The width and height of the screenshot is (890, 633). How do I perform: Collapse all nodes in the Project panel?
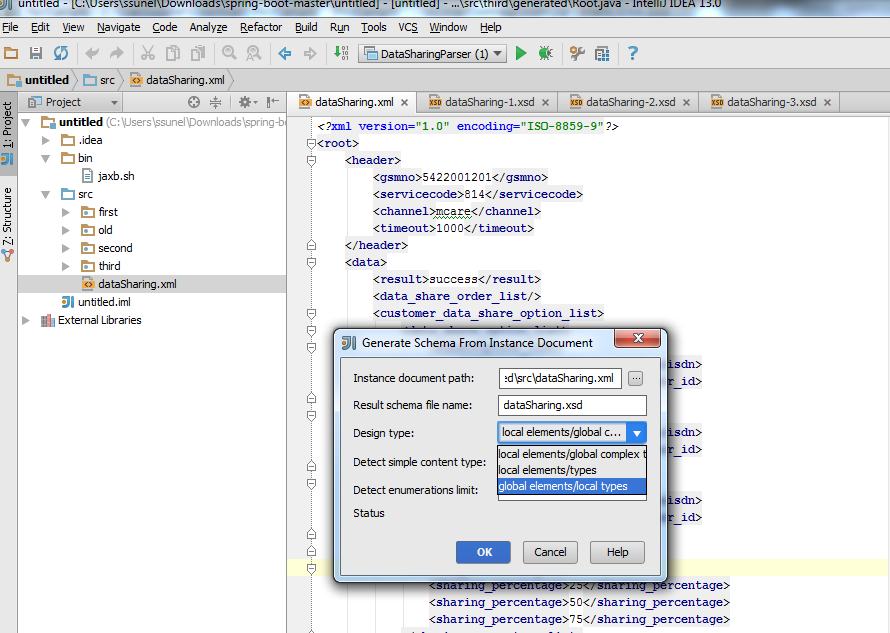pos(216,101)
